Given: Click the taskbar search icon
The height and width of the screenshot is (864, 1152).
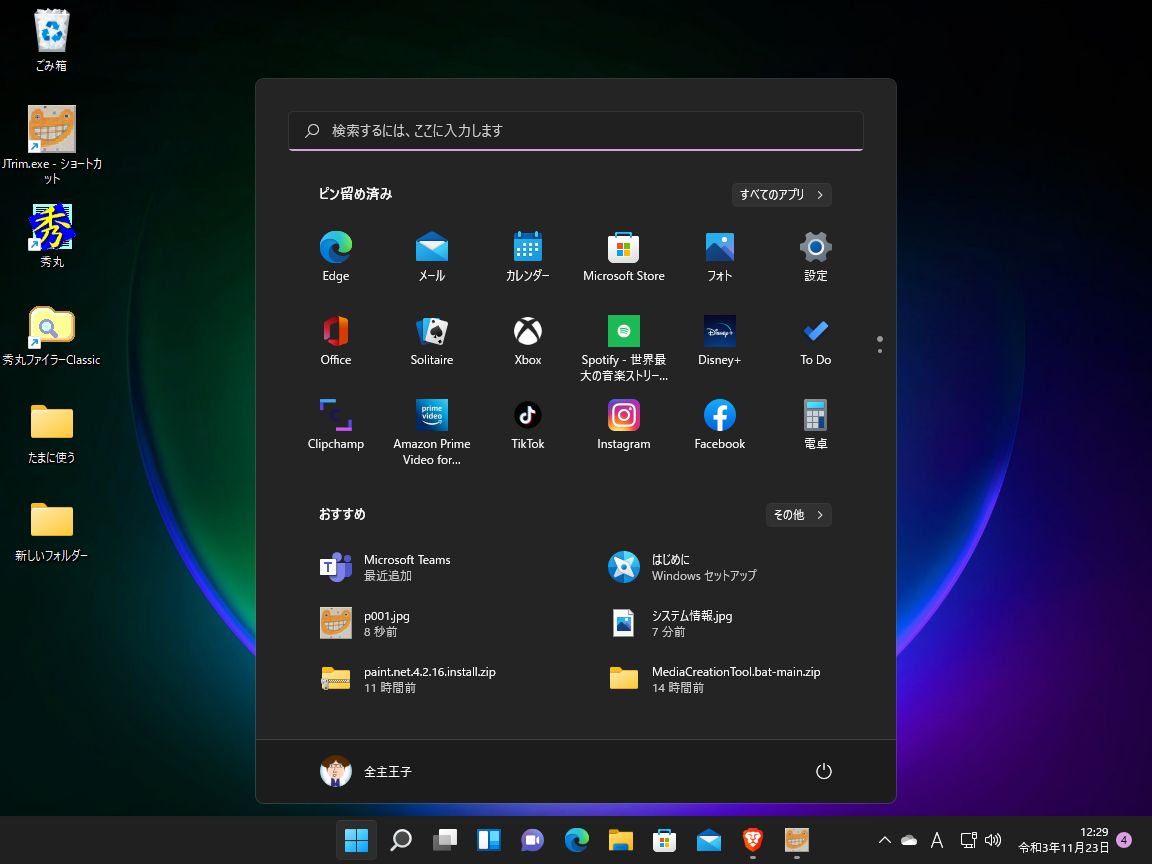Looking at the screenshot, I should pos(400,840).
